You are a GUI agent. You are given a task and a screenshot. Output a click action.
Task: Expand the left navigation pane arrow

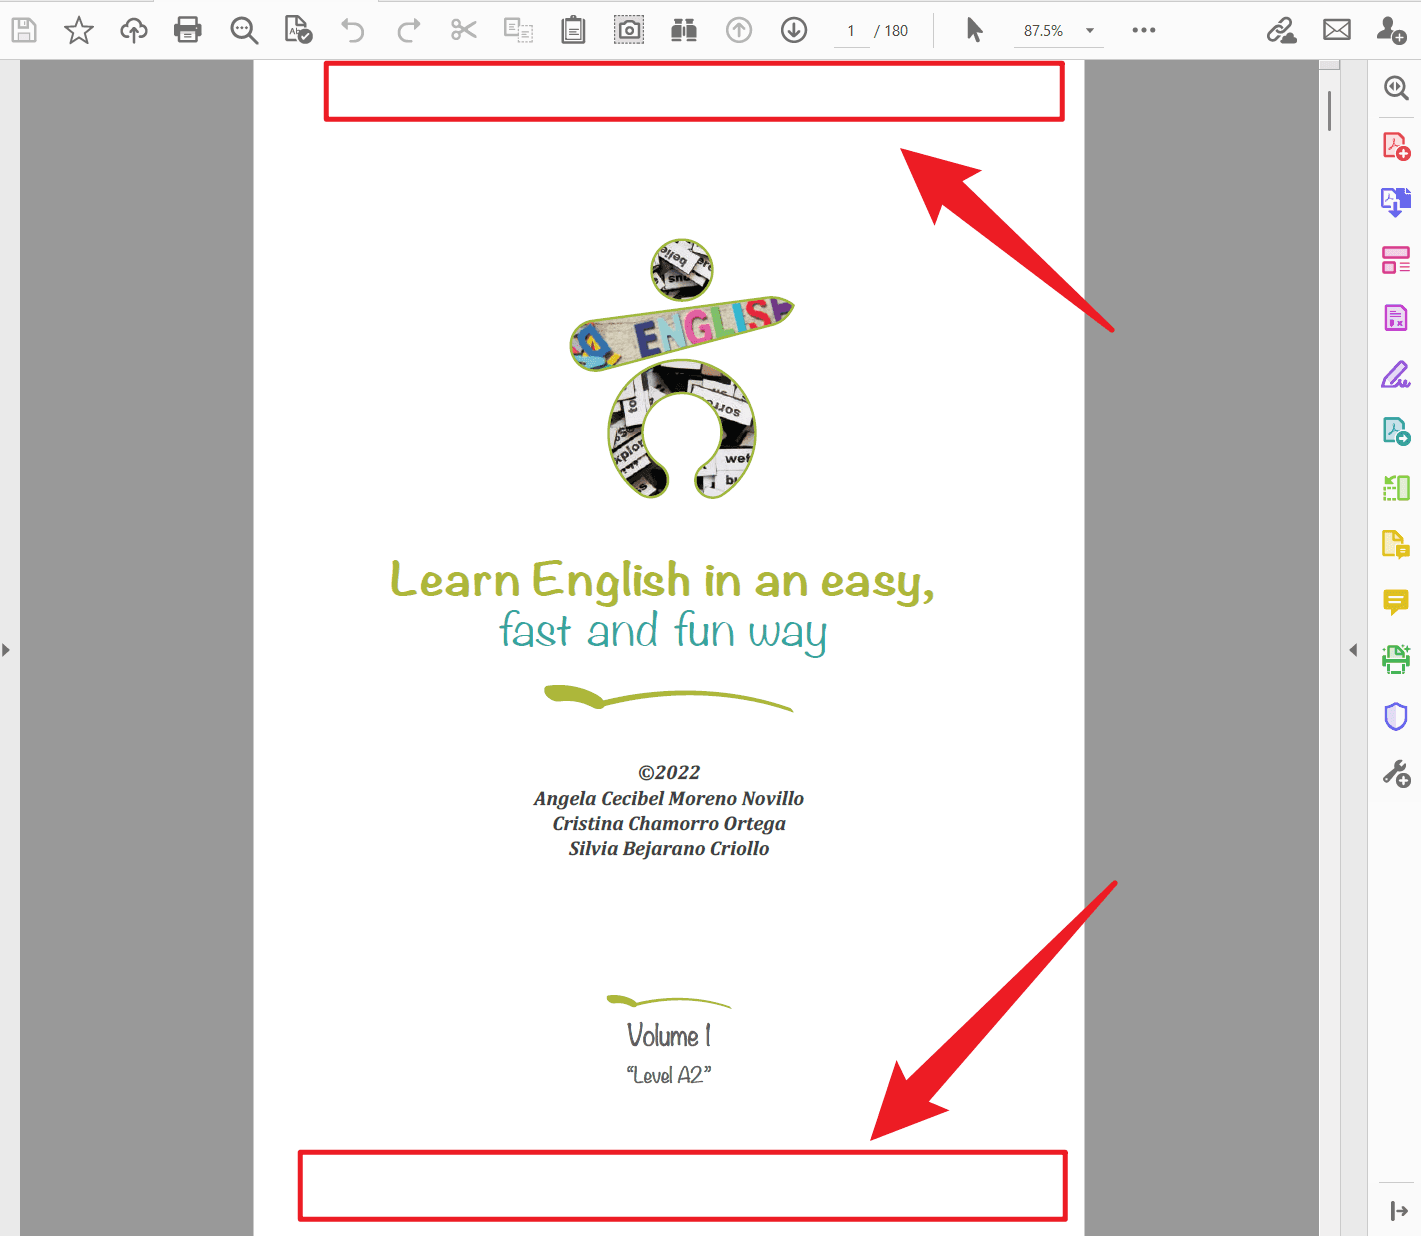click(x=6, y=650)
